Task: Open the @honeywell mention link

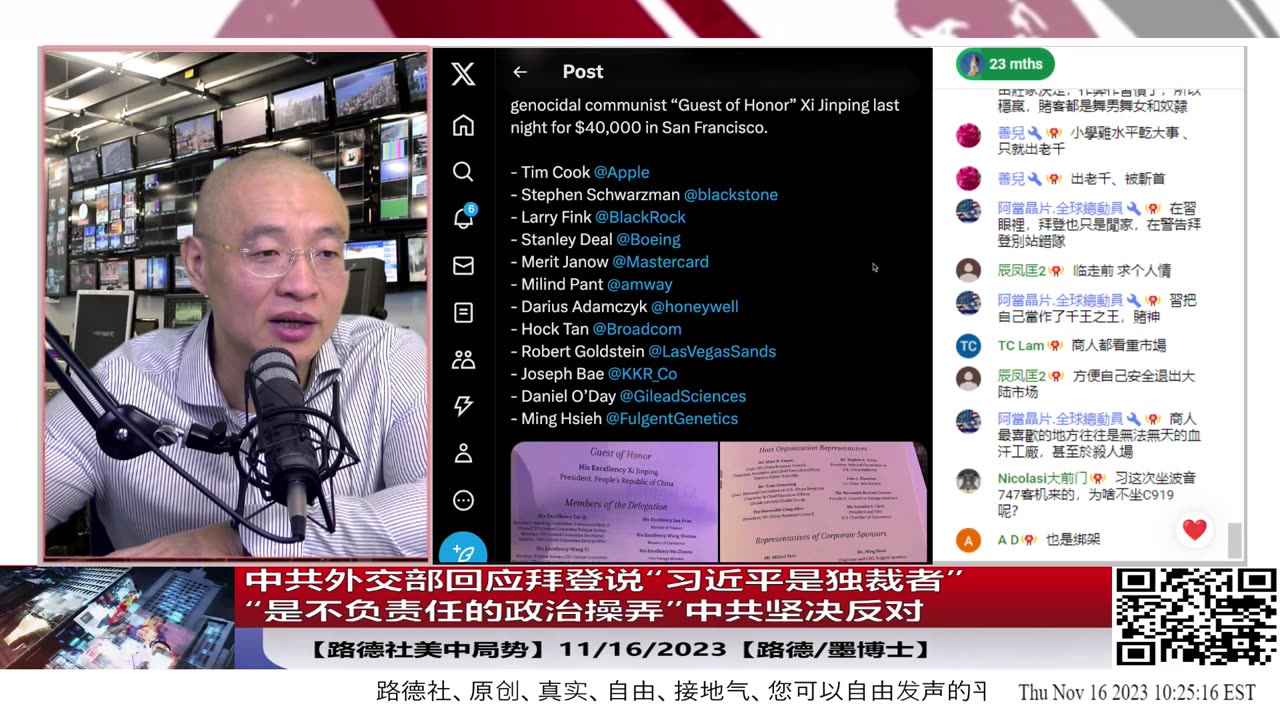Action: (695, 307)
